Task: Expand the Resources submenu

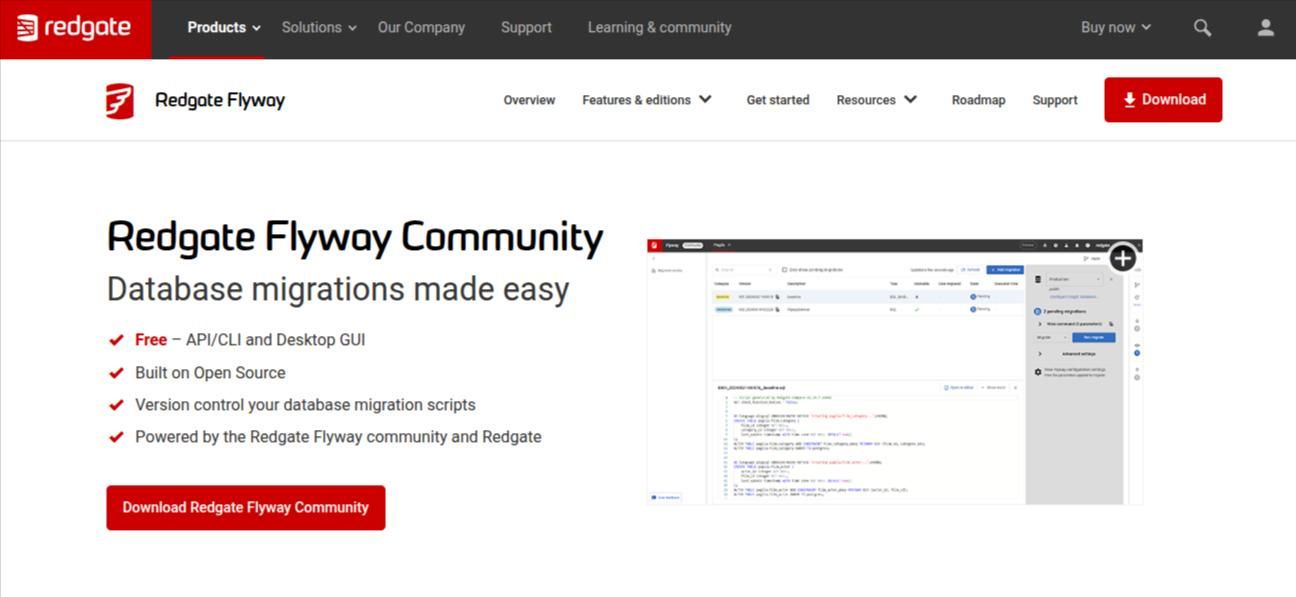Action: [877, 100]
